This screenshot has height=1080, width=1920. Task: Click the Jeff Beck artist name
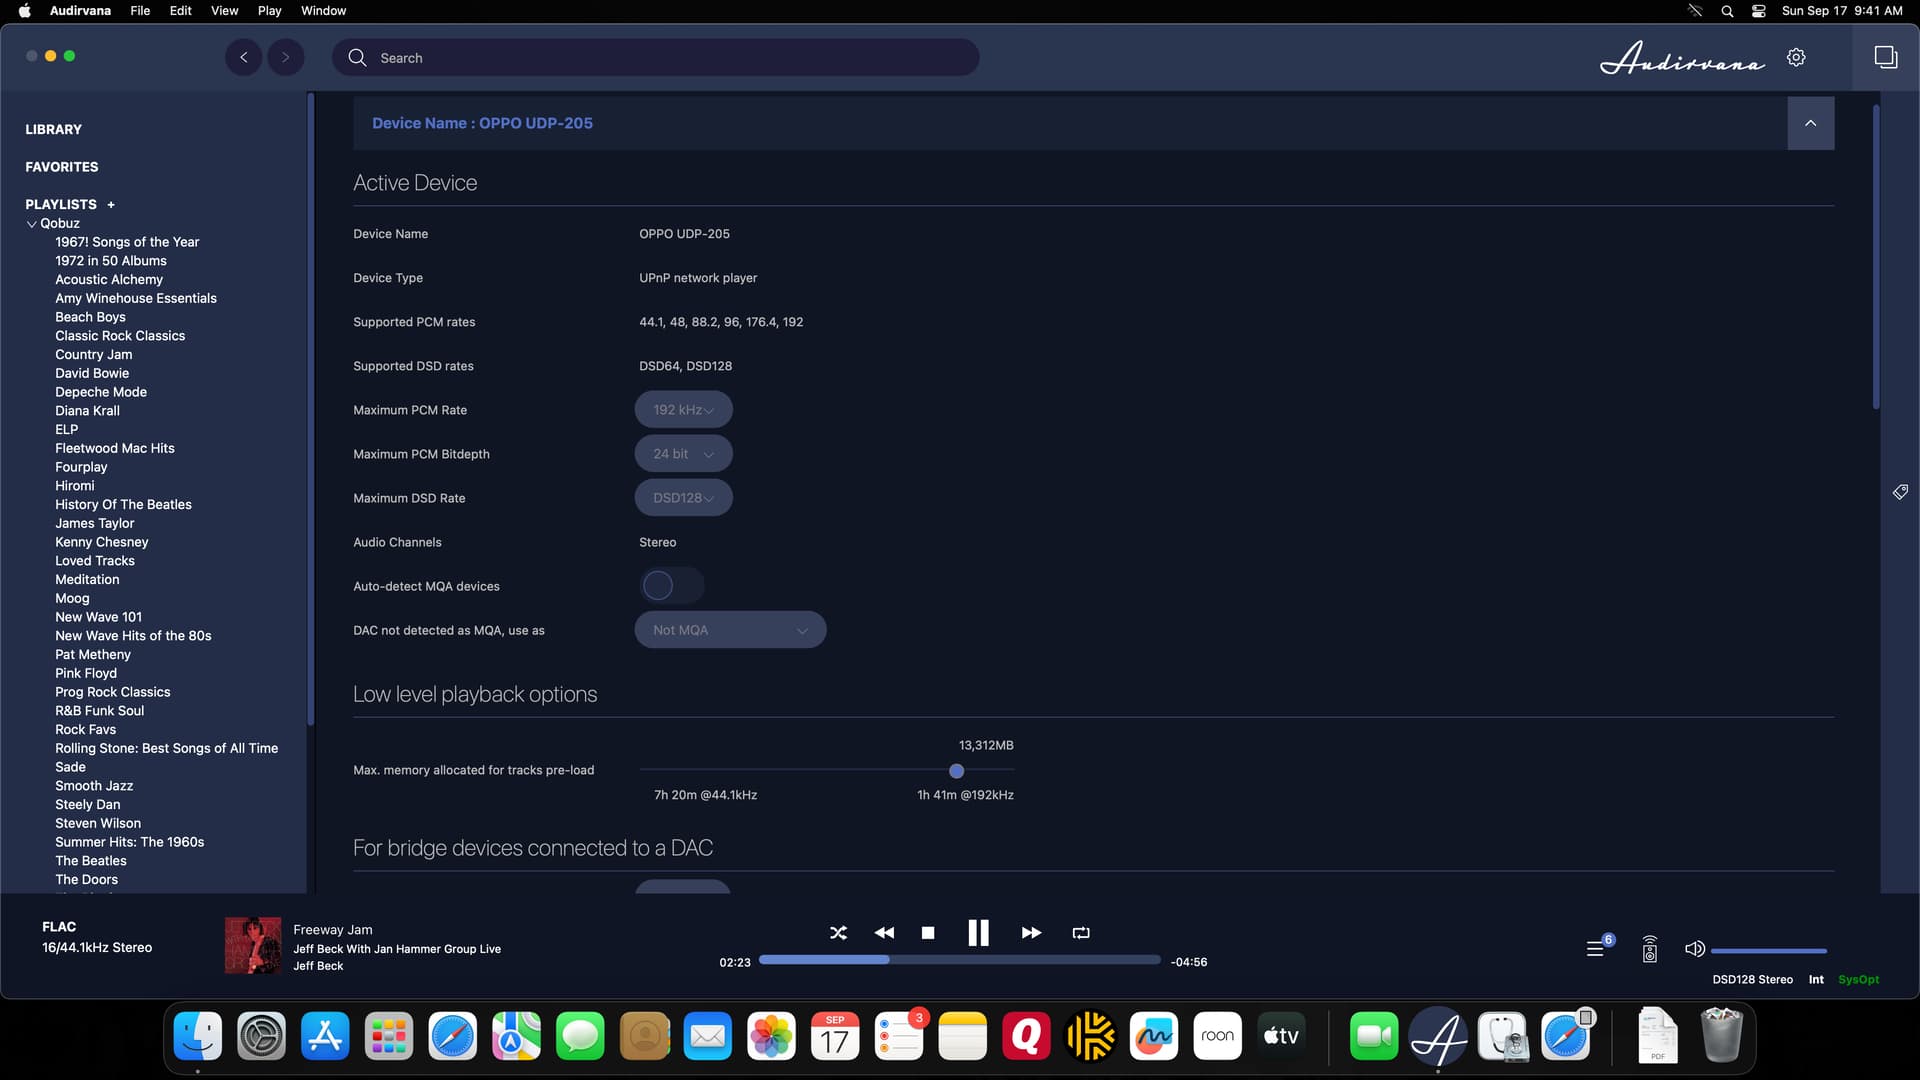pos(318,966)
